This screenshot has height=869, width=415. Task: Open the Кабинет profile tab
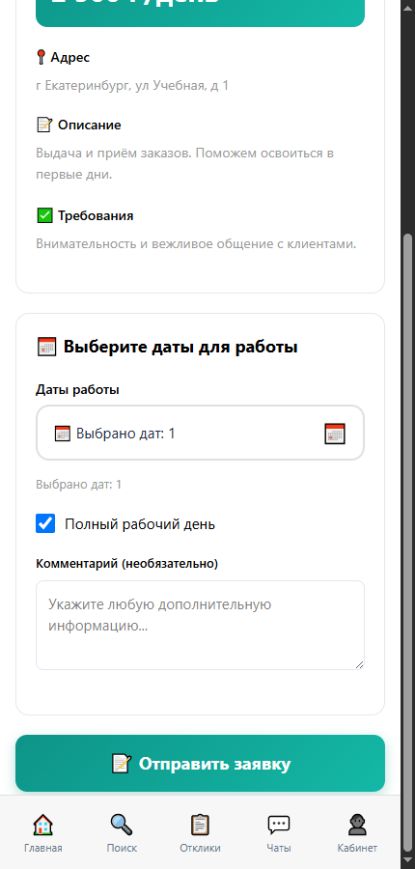pos(357,833)
